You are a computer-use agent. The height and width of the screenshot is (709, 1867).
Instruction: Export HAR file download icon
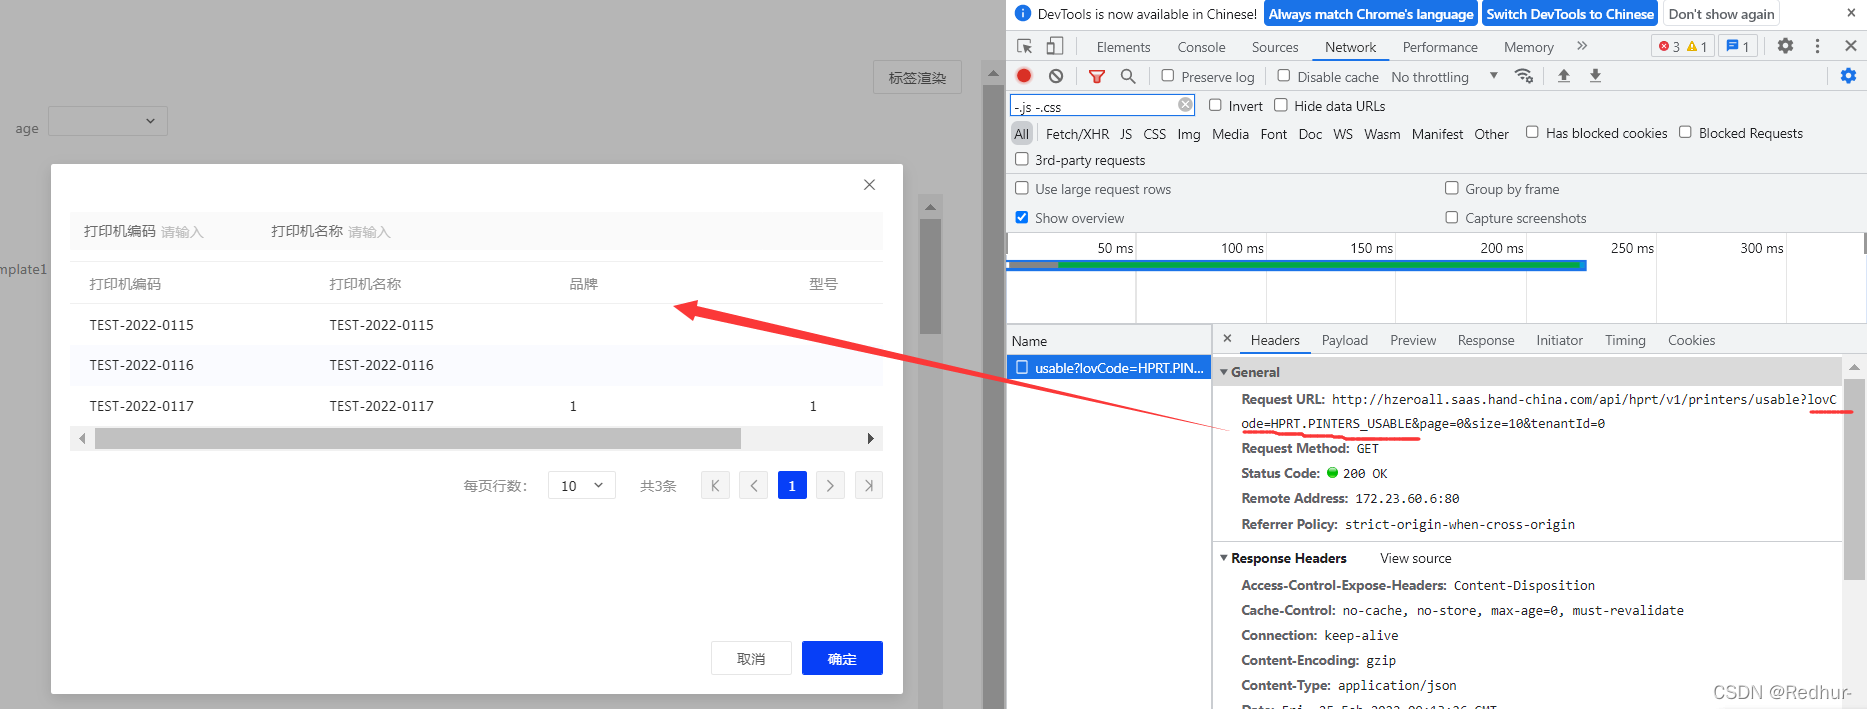pyautogui.click(x=1595, y=76)
